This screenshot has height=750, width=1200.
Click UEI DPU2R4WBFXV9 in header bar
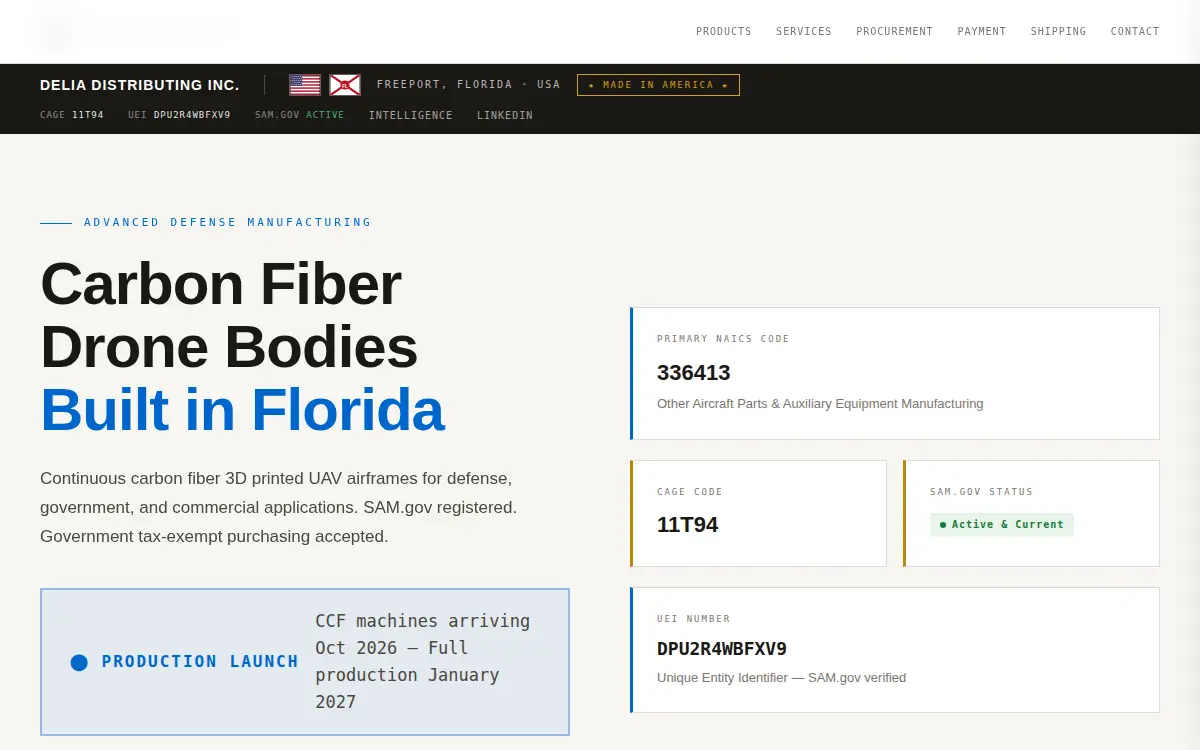179,115
